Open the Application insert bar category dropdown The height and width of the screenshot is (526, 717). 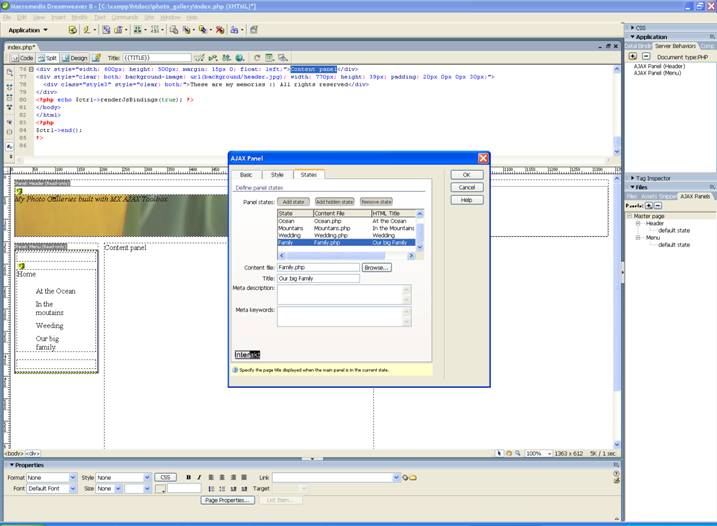(x=28, y=30)
